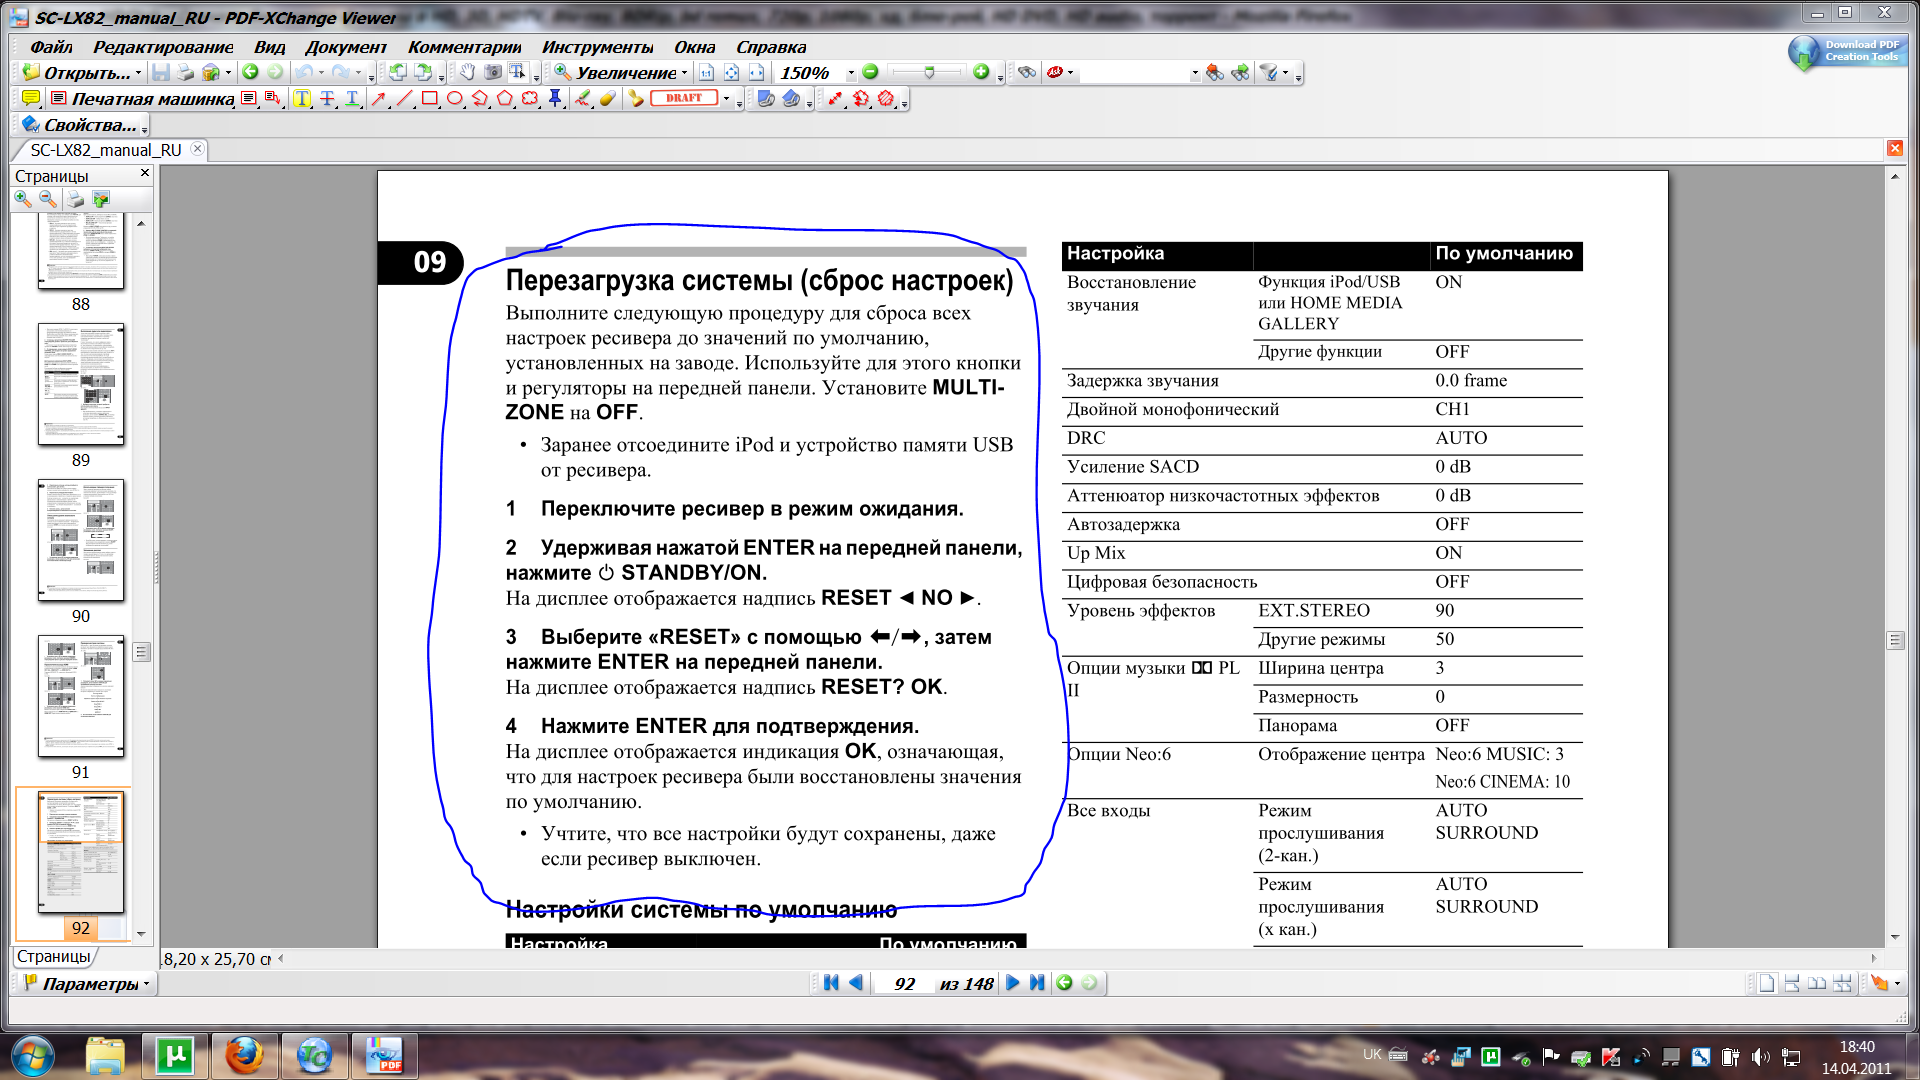Image resolution: width=1920 pixels, height=1080 pixels.
Task: Open the zoom percentage dropdown
Action: click(x=851, y=73)
